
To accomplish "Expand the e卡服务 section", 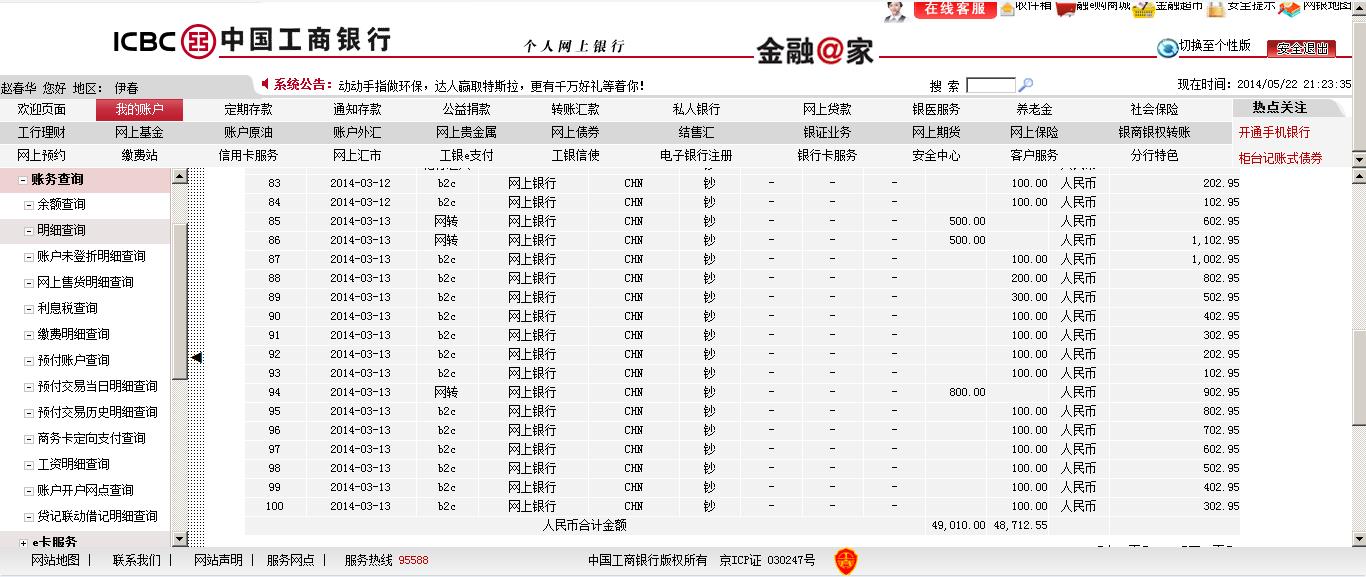I will 22,542.
